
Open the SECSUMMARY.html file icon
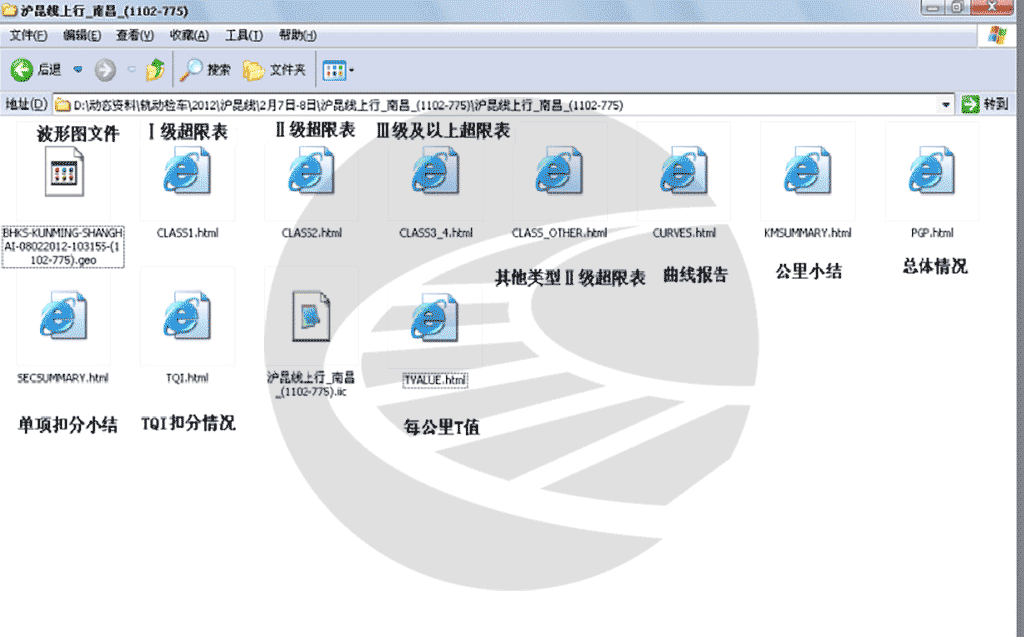63,316
